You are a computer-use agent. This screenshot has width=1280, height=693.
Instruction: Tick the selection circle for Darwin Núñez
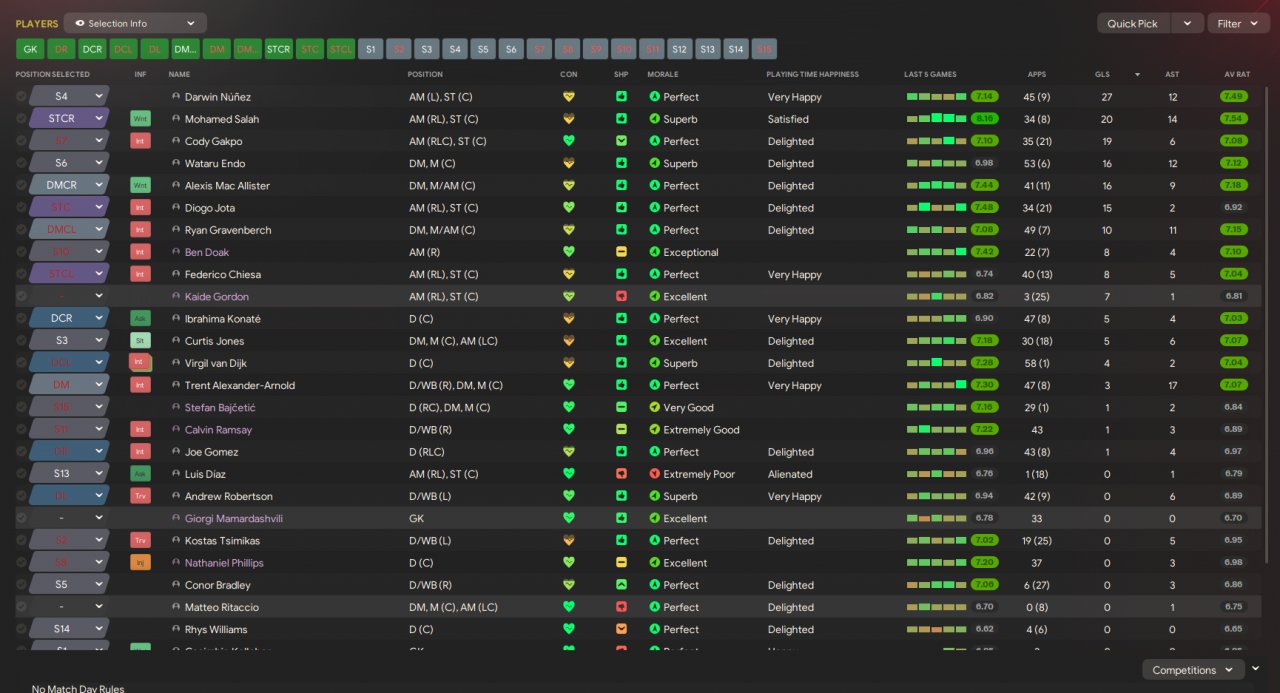pos(22,97)
